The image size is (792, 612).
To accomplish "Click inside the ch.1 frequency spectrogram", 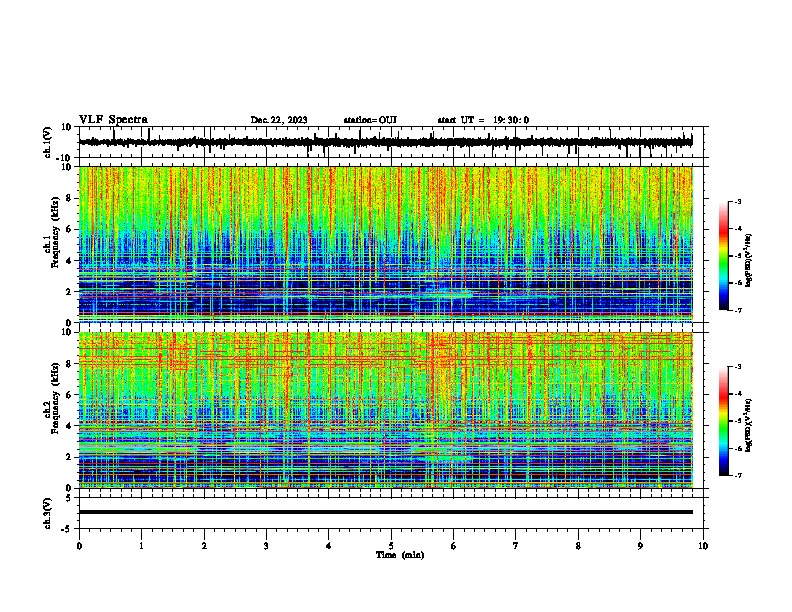I will point(385,244).
